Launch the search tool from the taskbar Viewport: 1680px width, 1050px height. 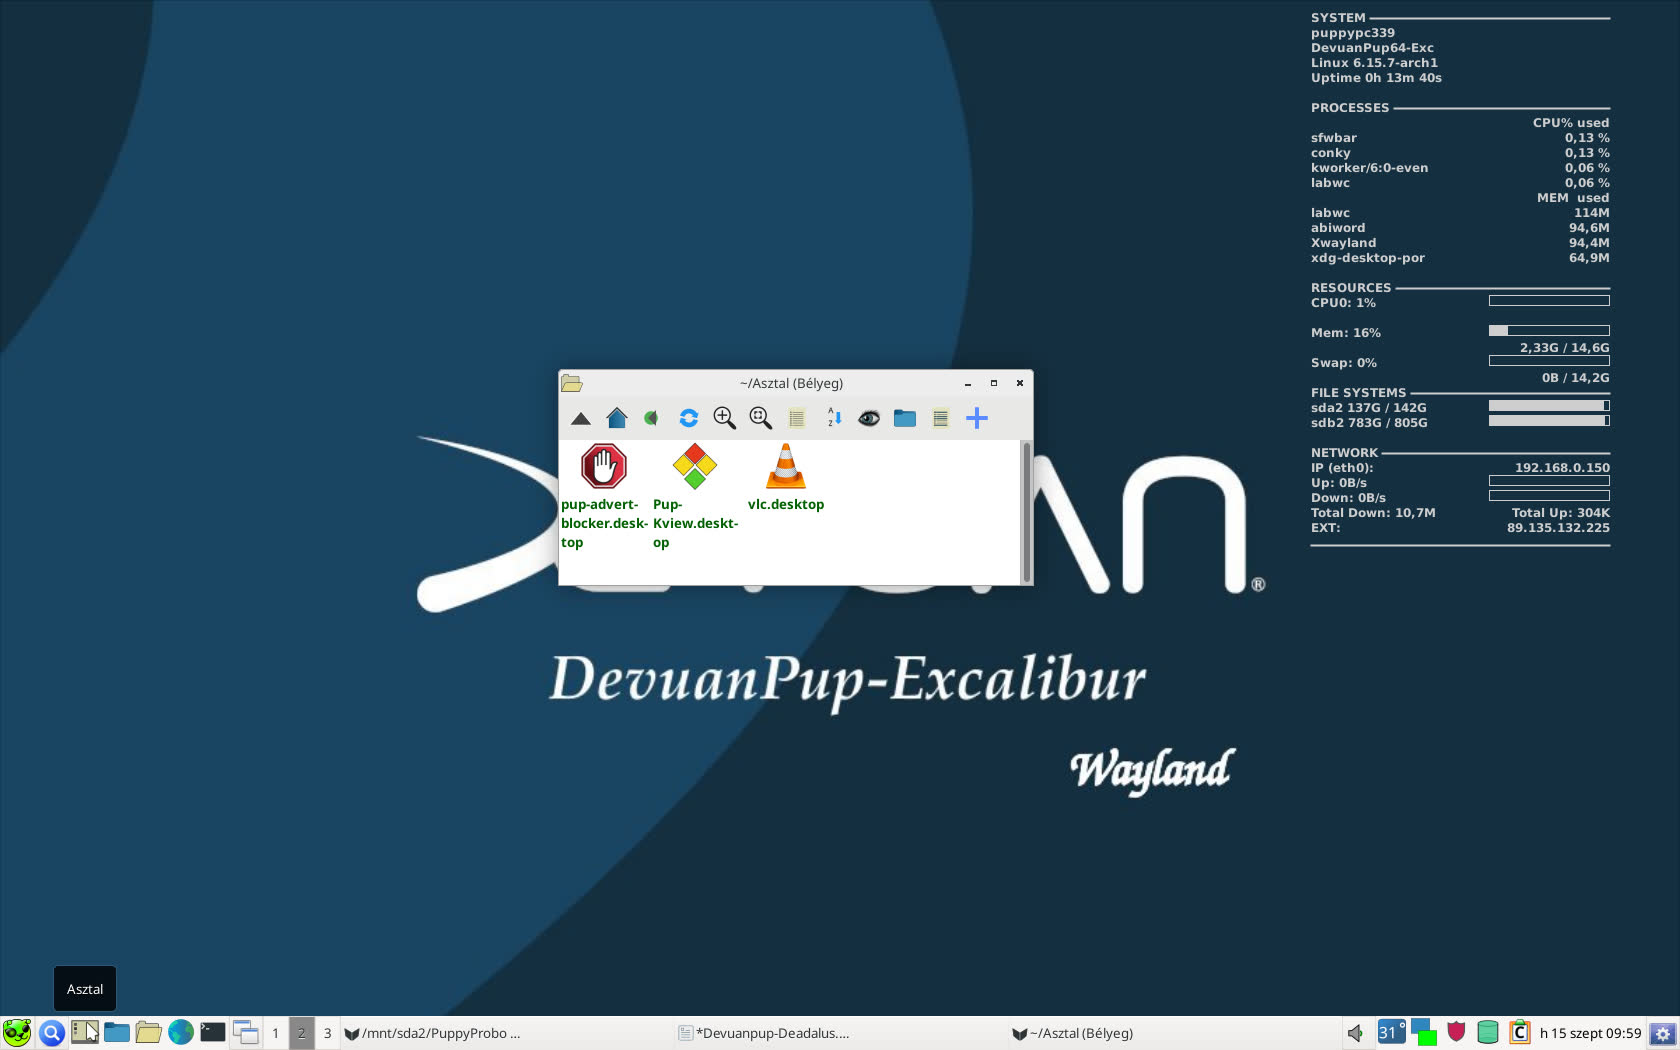tap(52, 1033)
